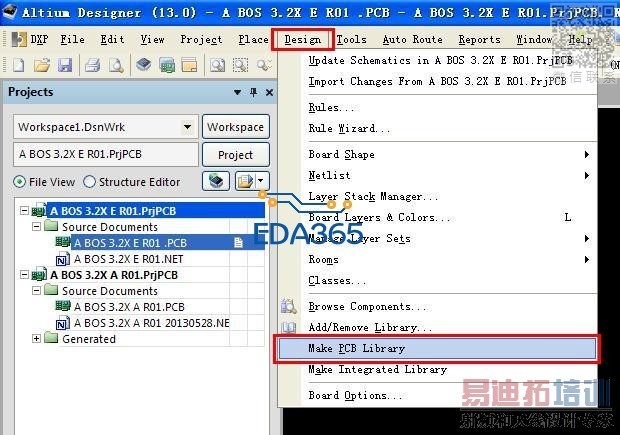Click the open folder toolbar icon
Viewport: 620px width, 435px height.
(42, 65)
